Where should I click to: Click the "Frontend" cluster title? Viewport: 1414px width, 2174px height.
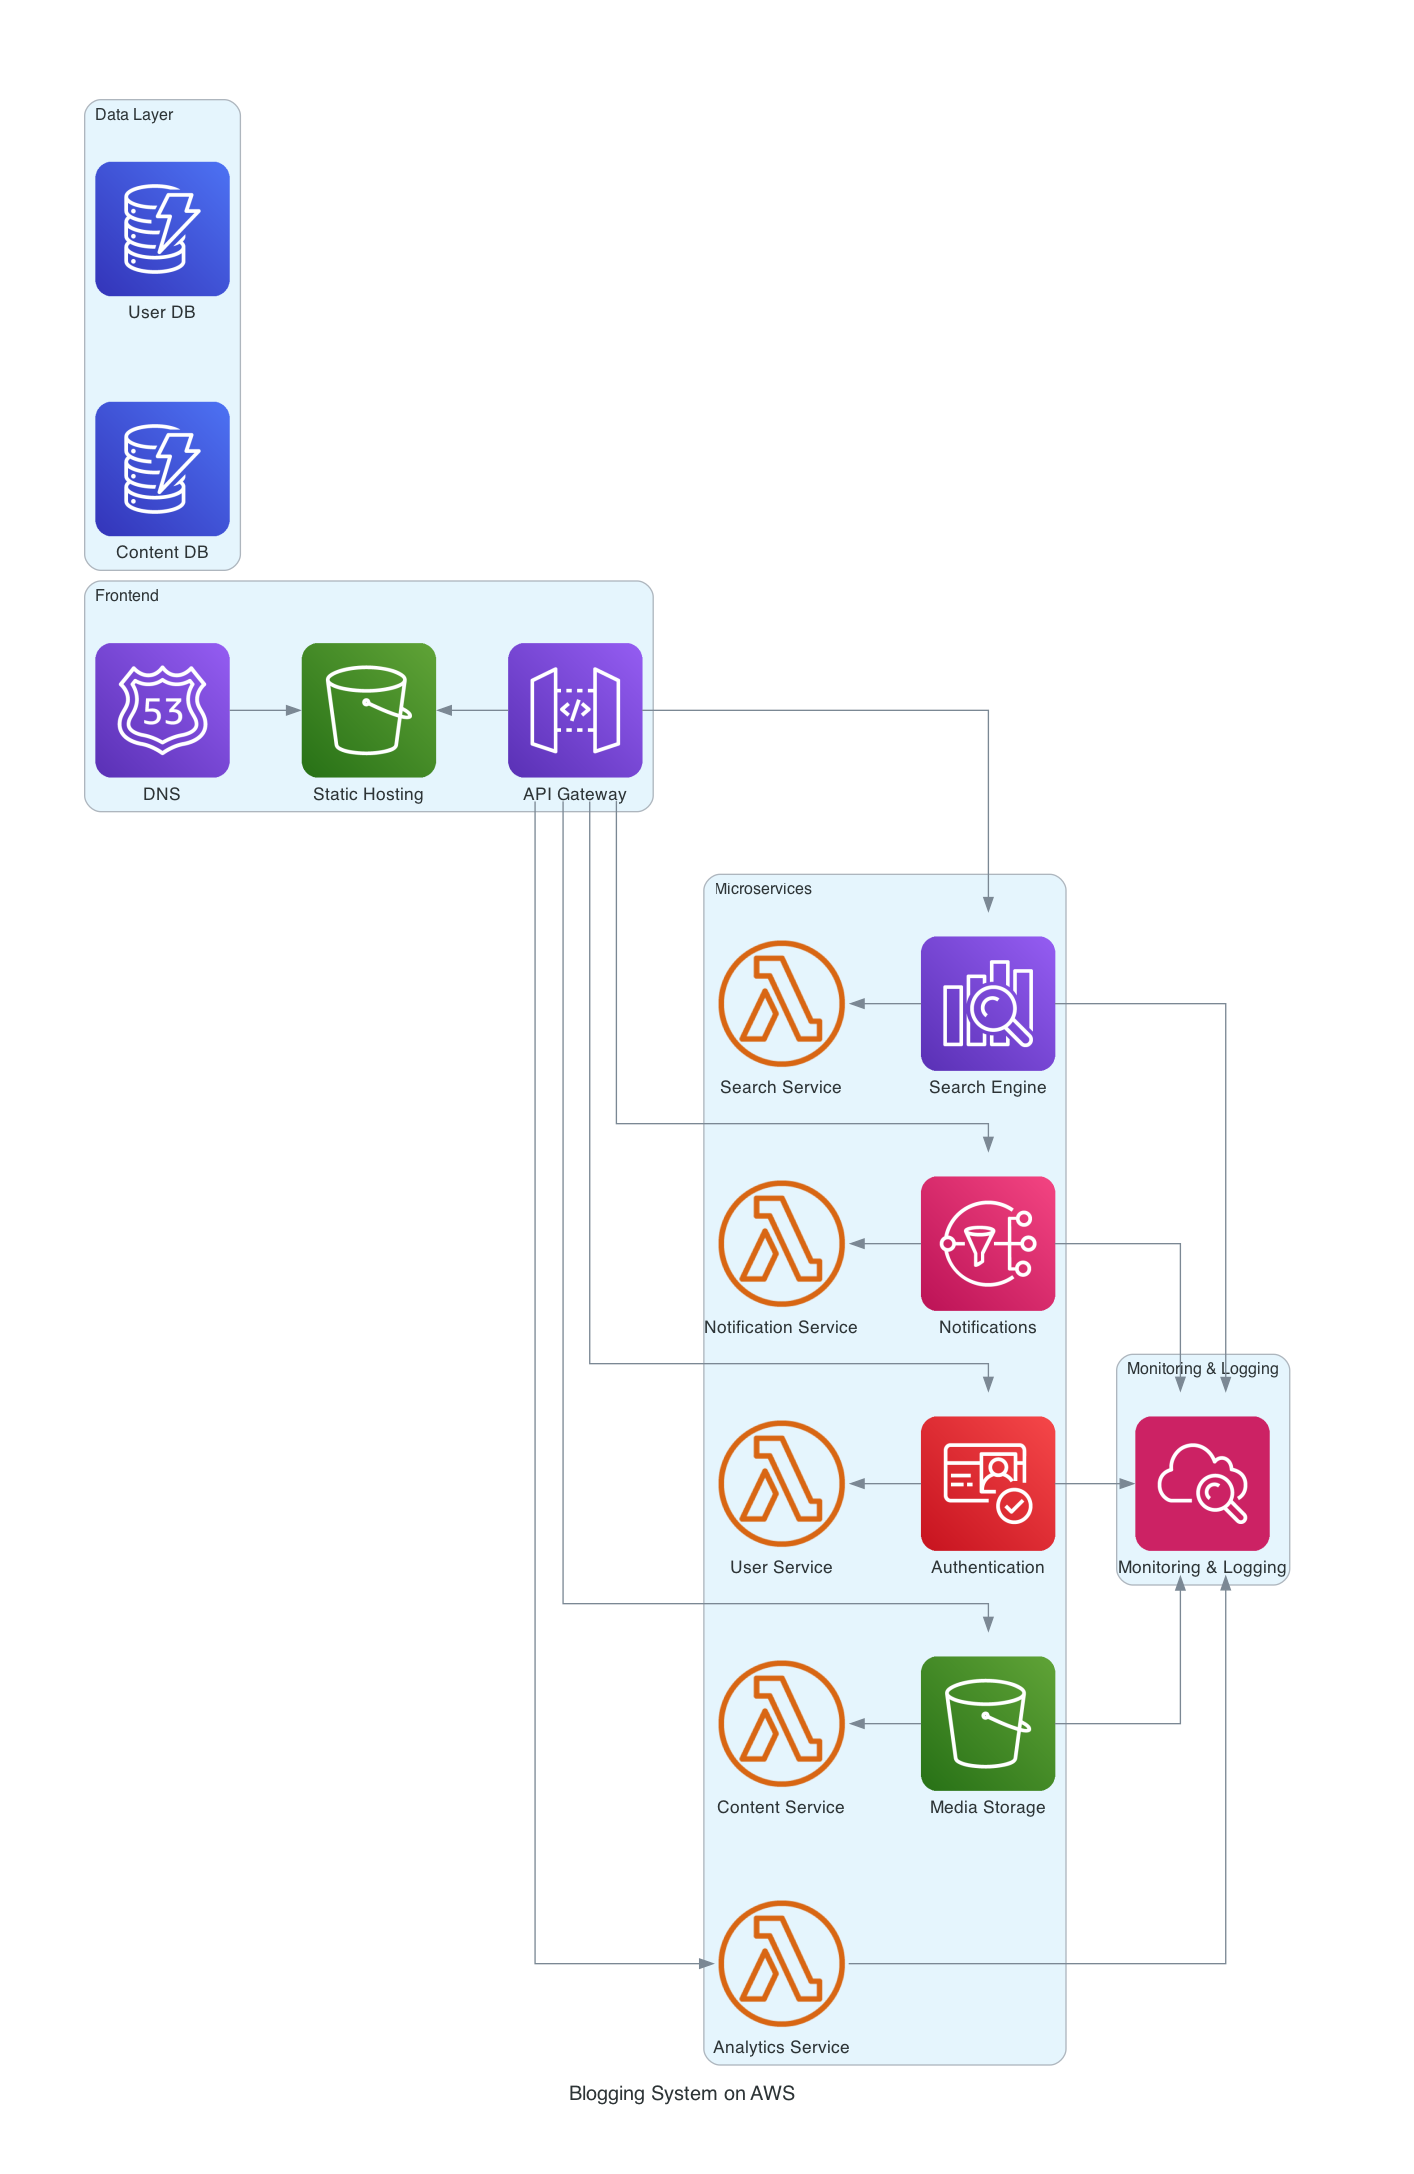tap(127, 595)
